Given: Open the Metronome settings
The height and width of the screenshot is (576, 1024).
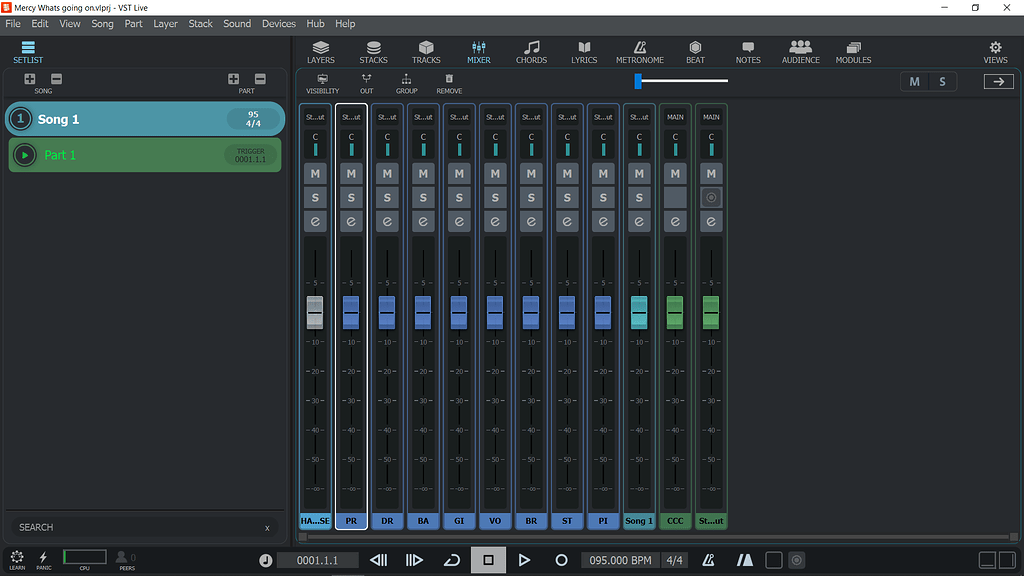Looking at the screenshot, I should 639,52.
